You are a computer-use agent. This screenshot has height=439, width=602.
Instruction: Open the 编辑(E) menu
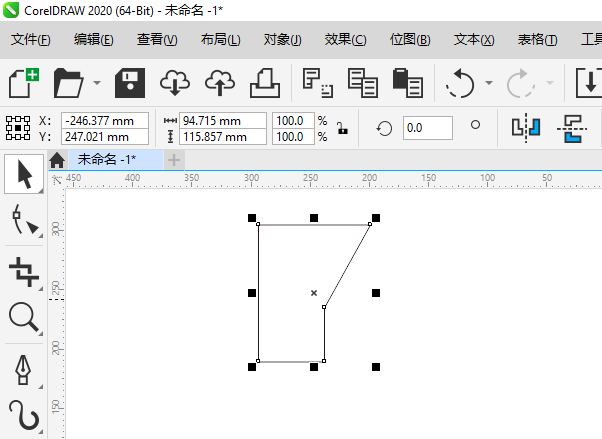coord(94,40)
